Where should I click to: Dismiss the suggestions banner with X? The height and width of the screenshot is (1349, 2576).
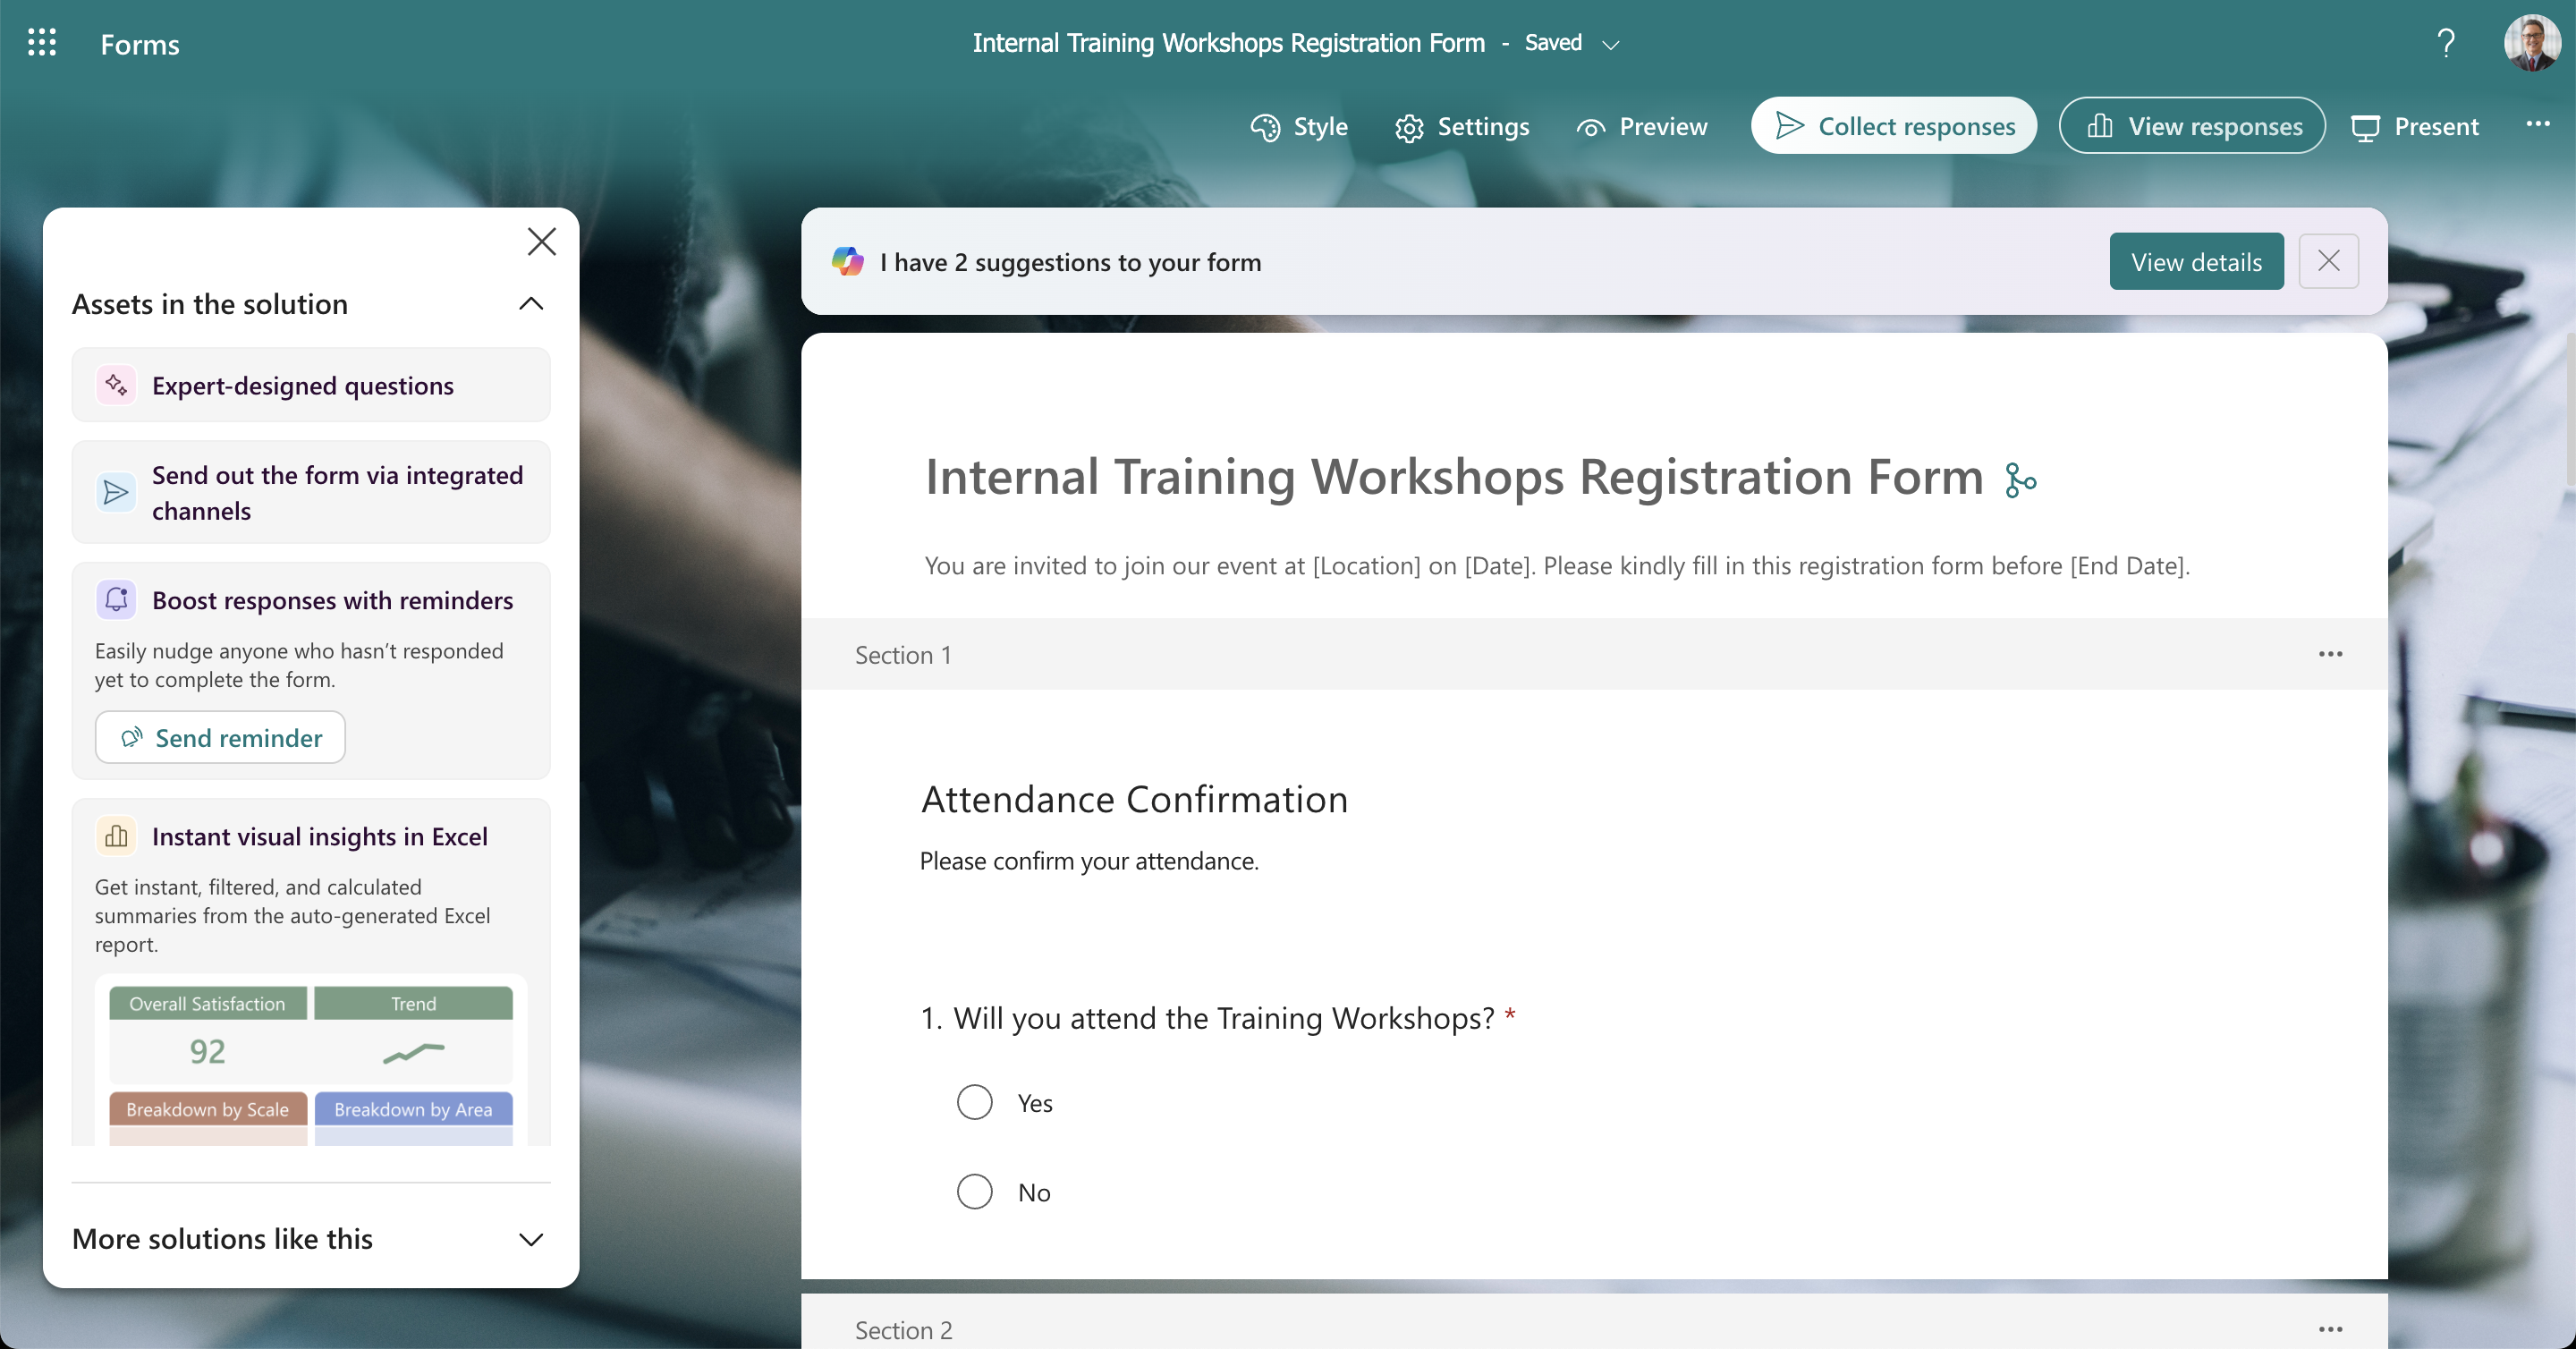[x=2328, y=262]
